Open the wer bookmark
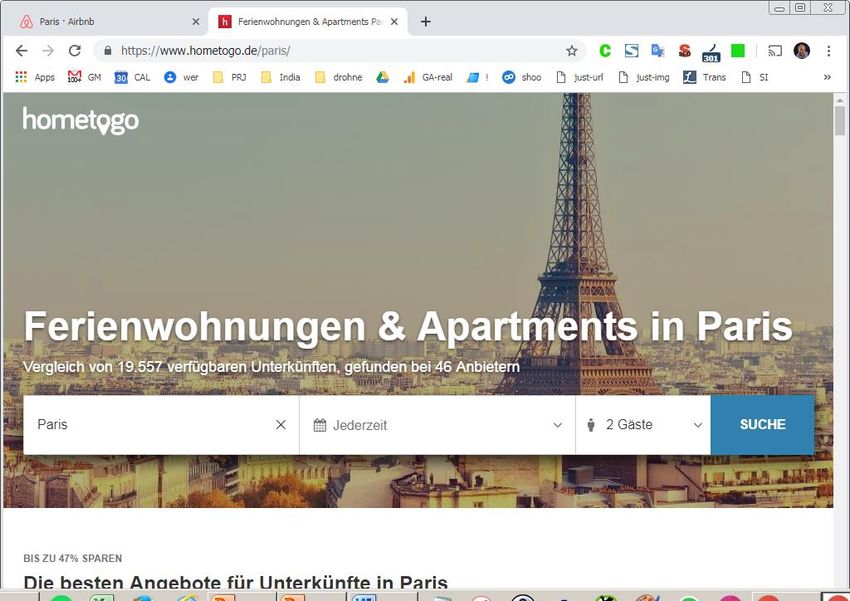 181,77
